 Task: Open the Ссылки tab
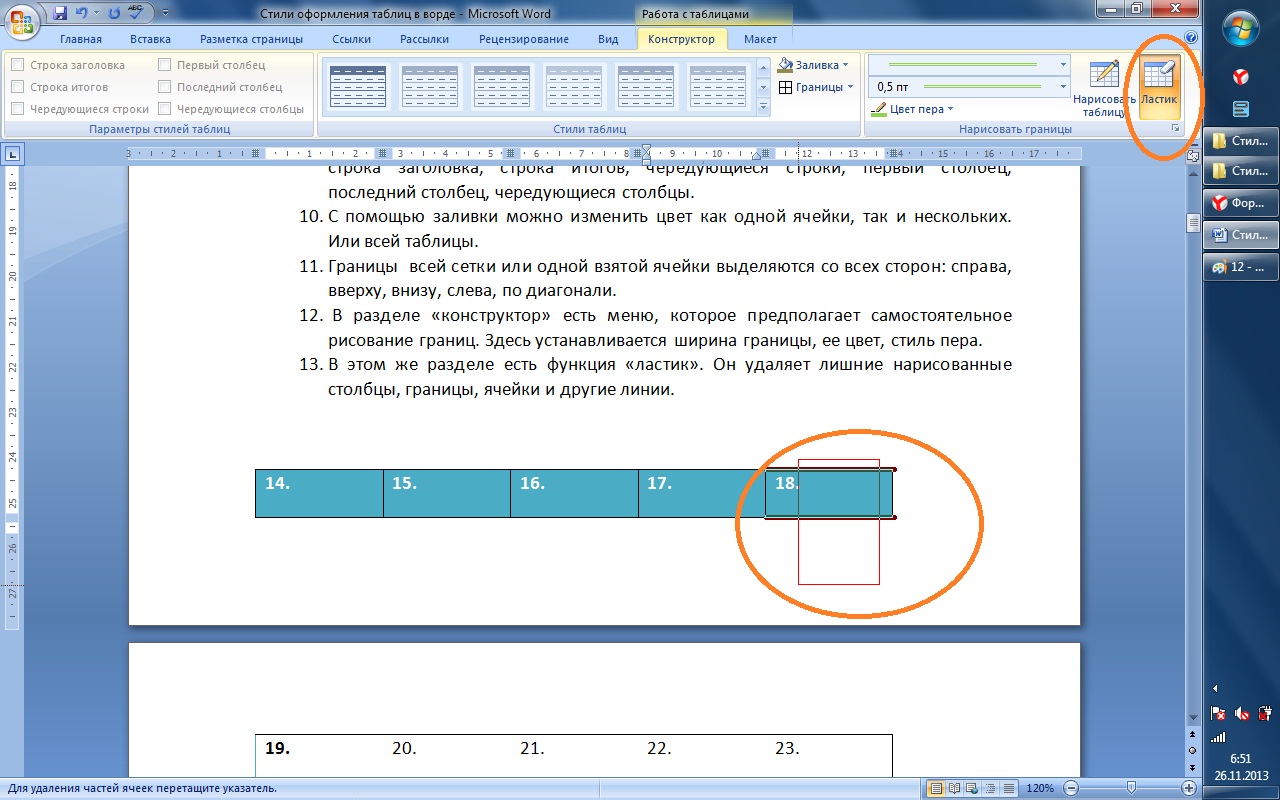click(351, 39)
